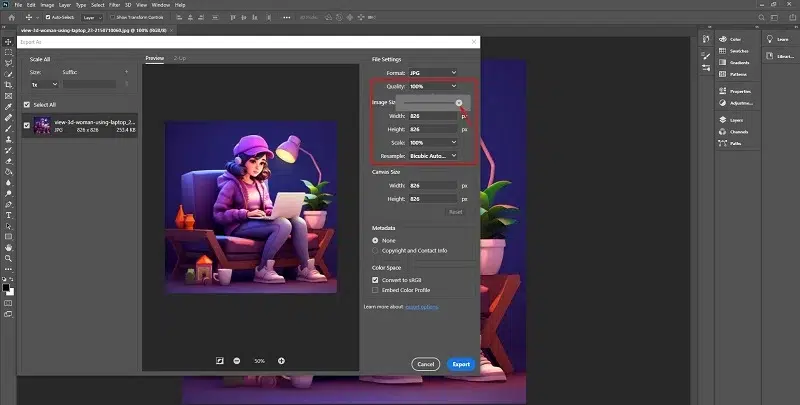
Task: Toggle Convert to sRGB checkbox
Action: (375, 280)
